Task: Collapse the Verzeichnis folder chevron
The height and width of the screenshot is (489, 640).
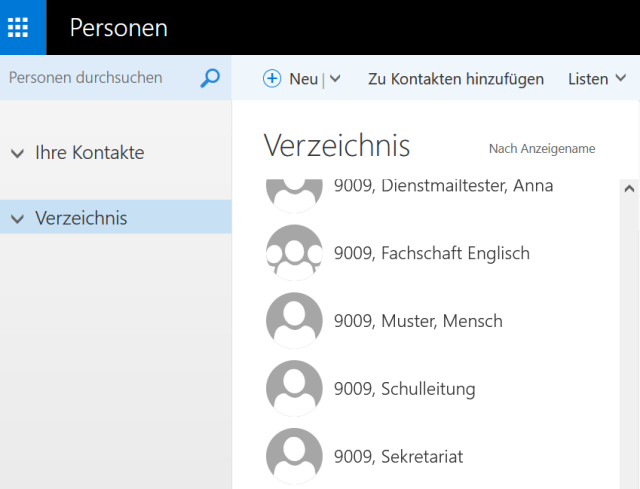Action: (x=17, y=218)
